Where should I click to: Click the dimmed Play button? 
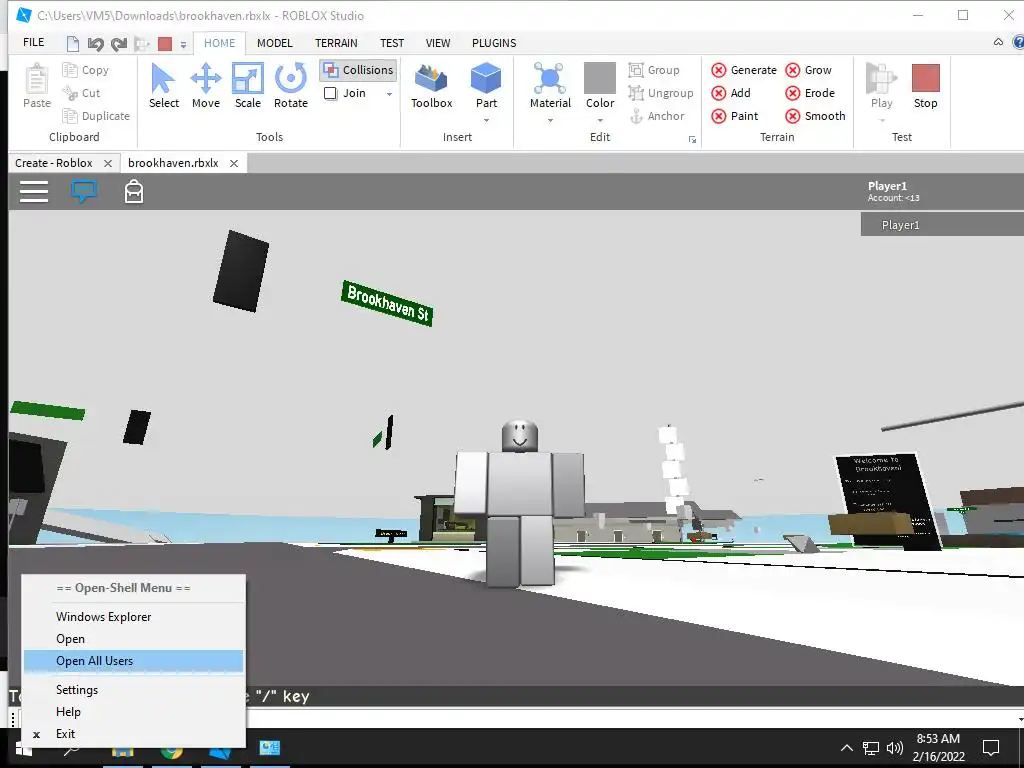(x=881, y=86)
